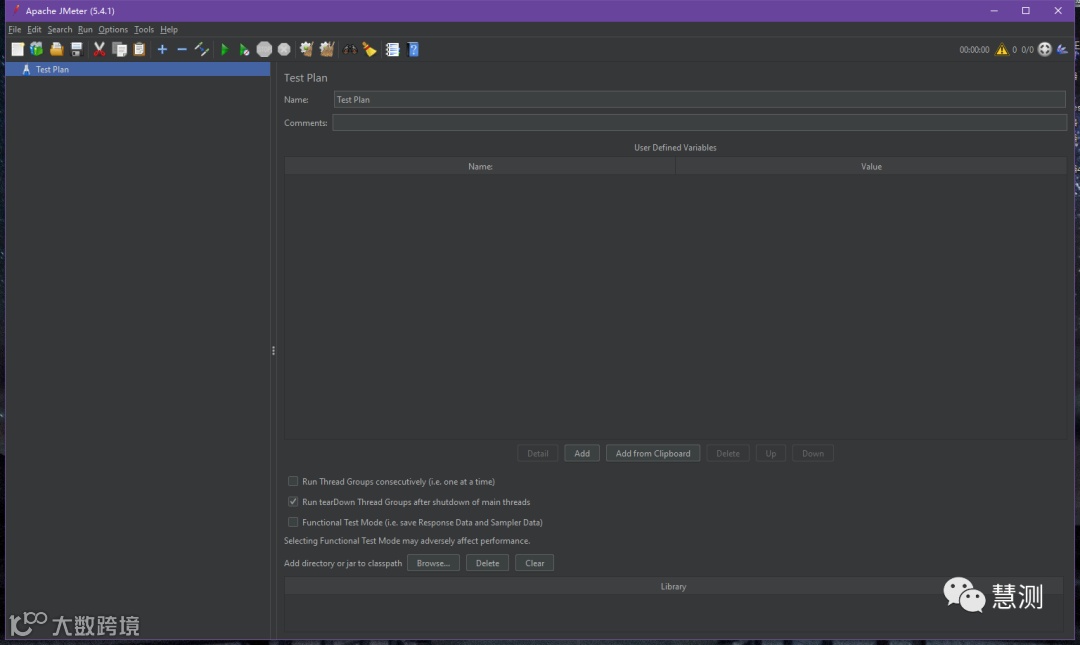Open the Edit menu
The width and height of the screenshot is (1080, 645).
click(34, 30)
